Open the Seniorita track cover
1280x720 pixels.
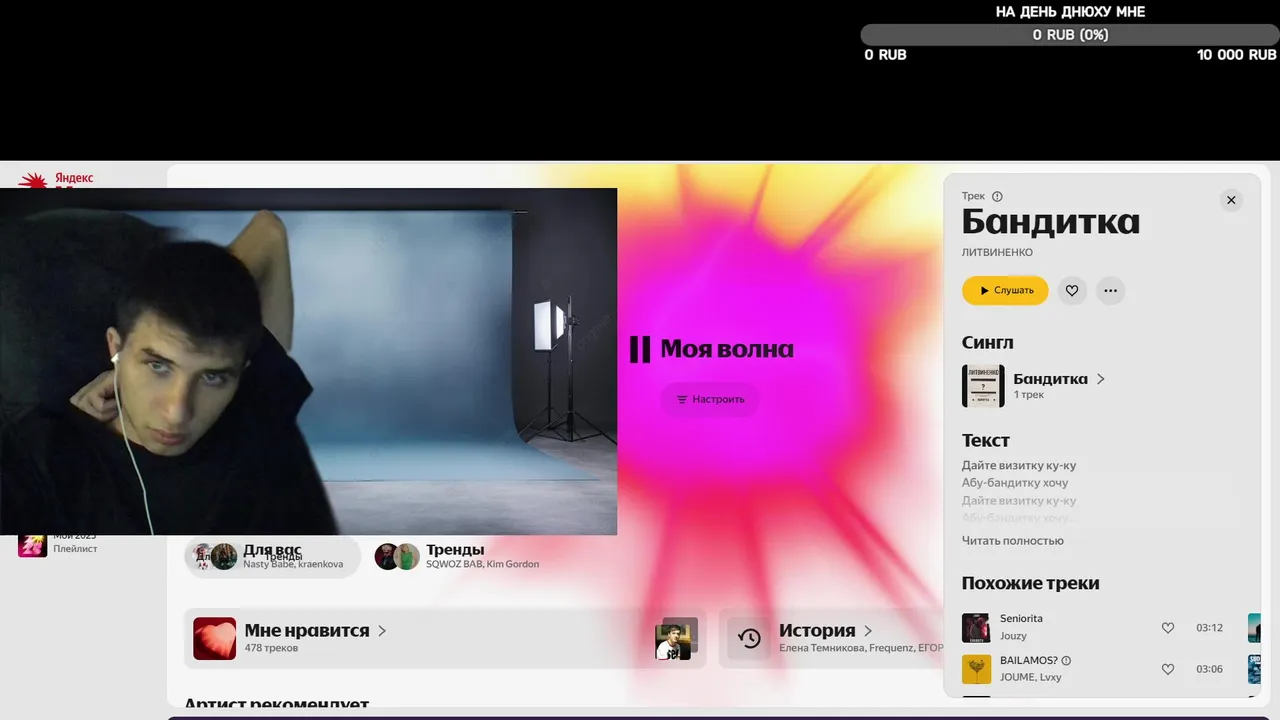tap(976, 628)
